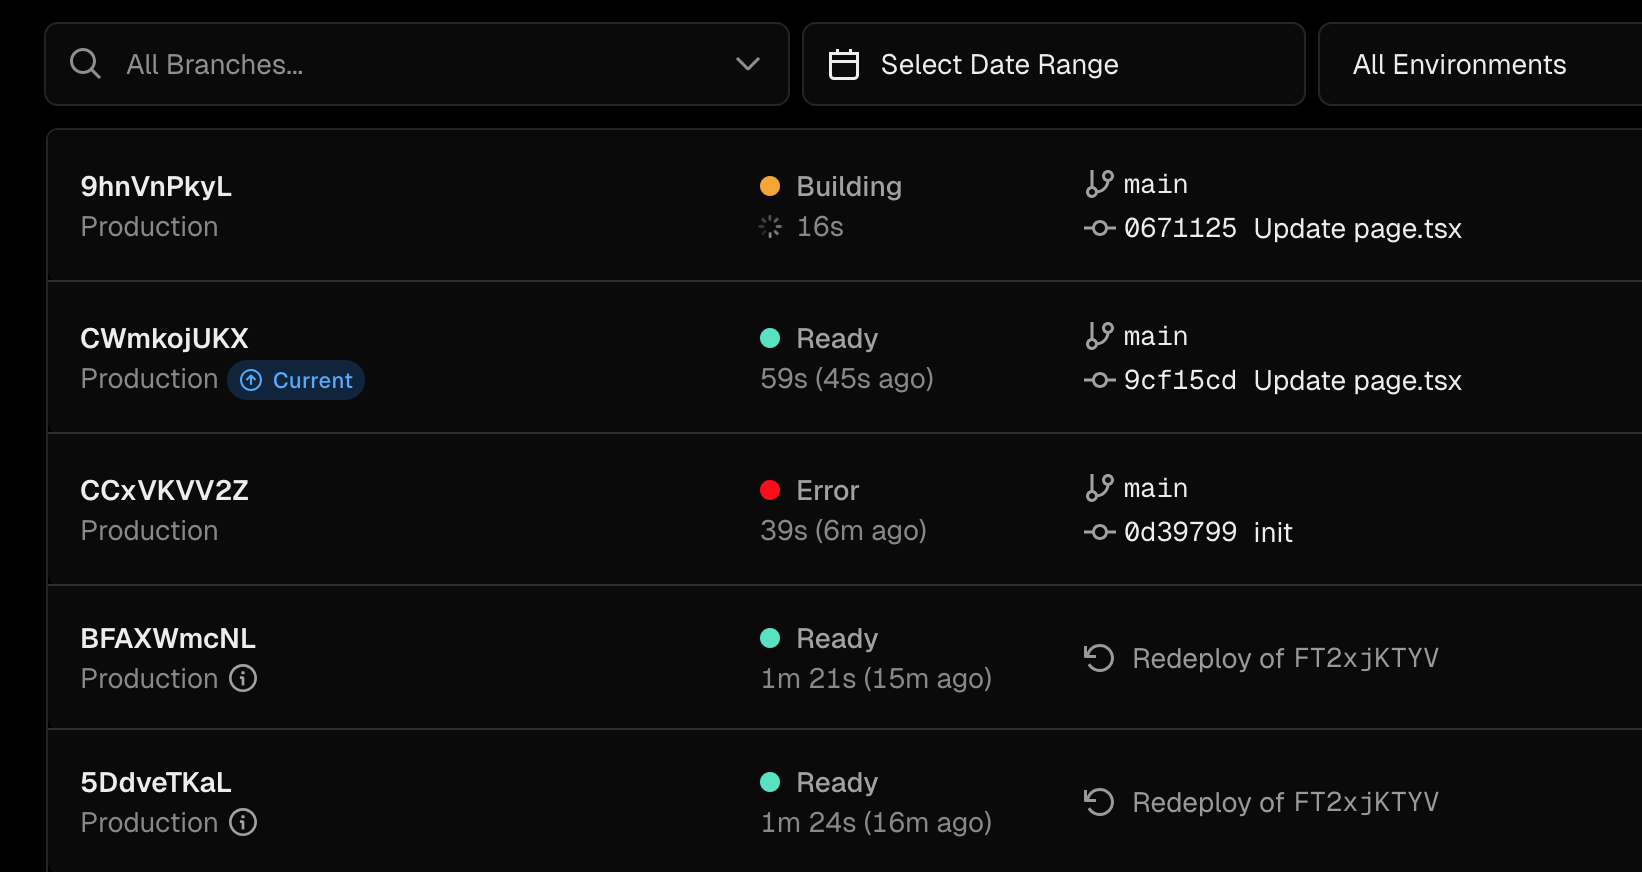Click the search magnifier icon in branches field

click(85, 64)
